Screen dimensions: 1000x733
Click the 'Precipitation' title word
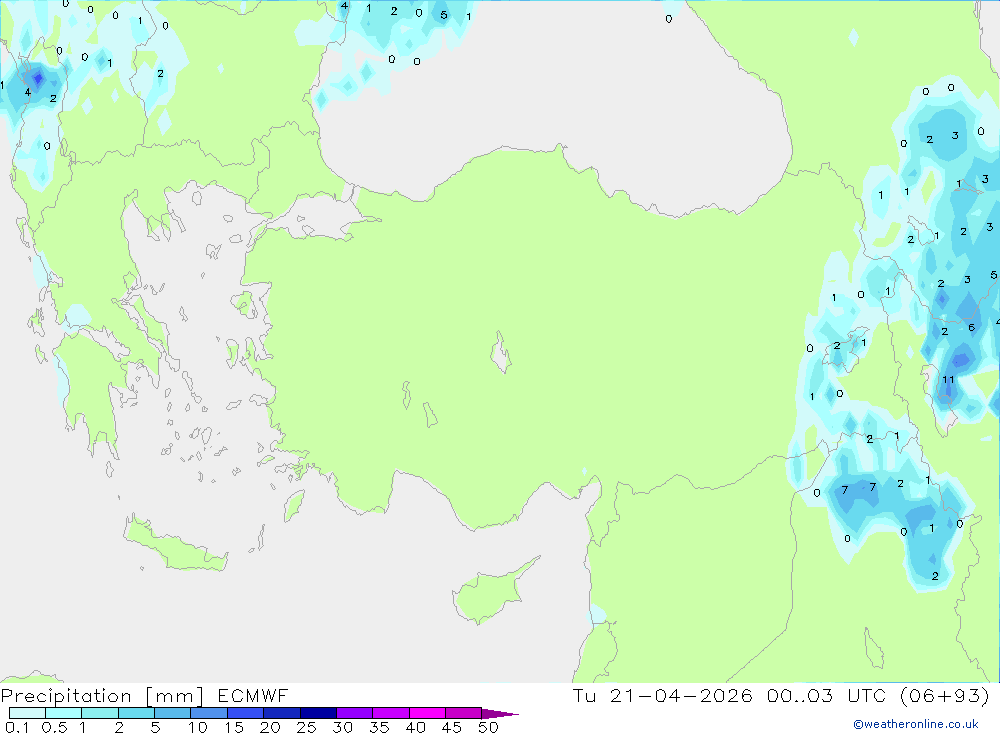(x=66, y=696)
